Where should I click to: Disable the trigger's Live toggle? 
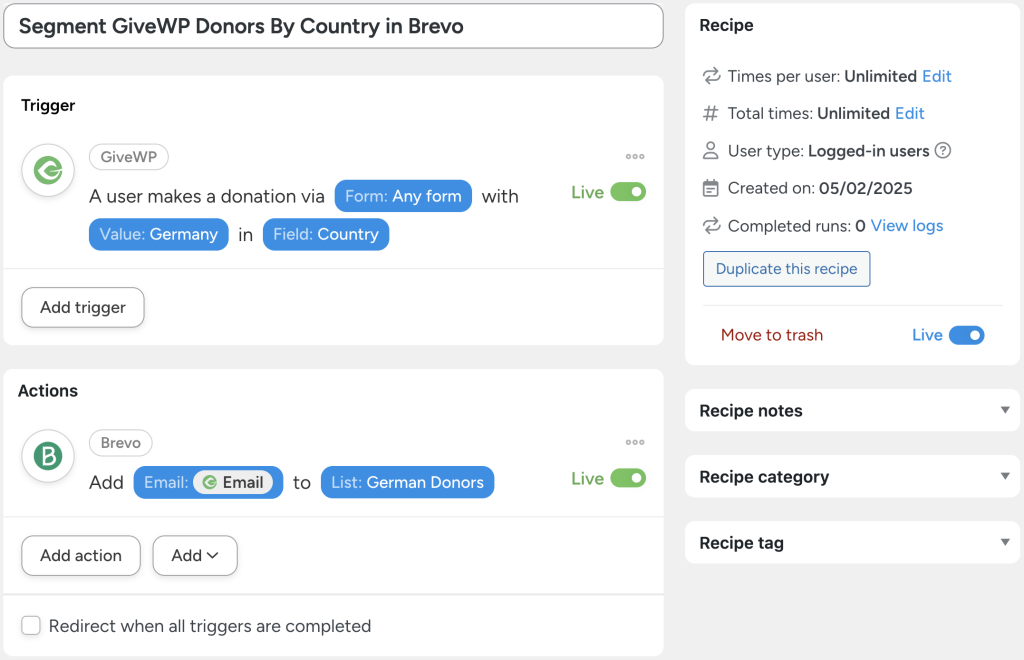click(630, 191)
